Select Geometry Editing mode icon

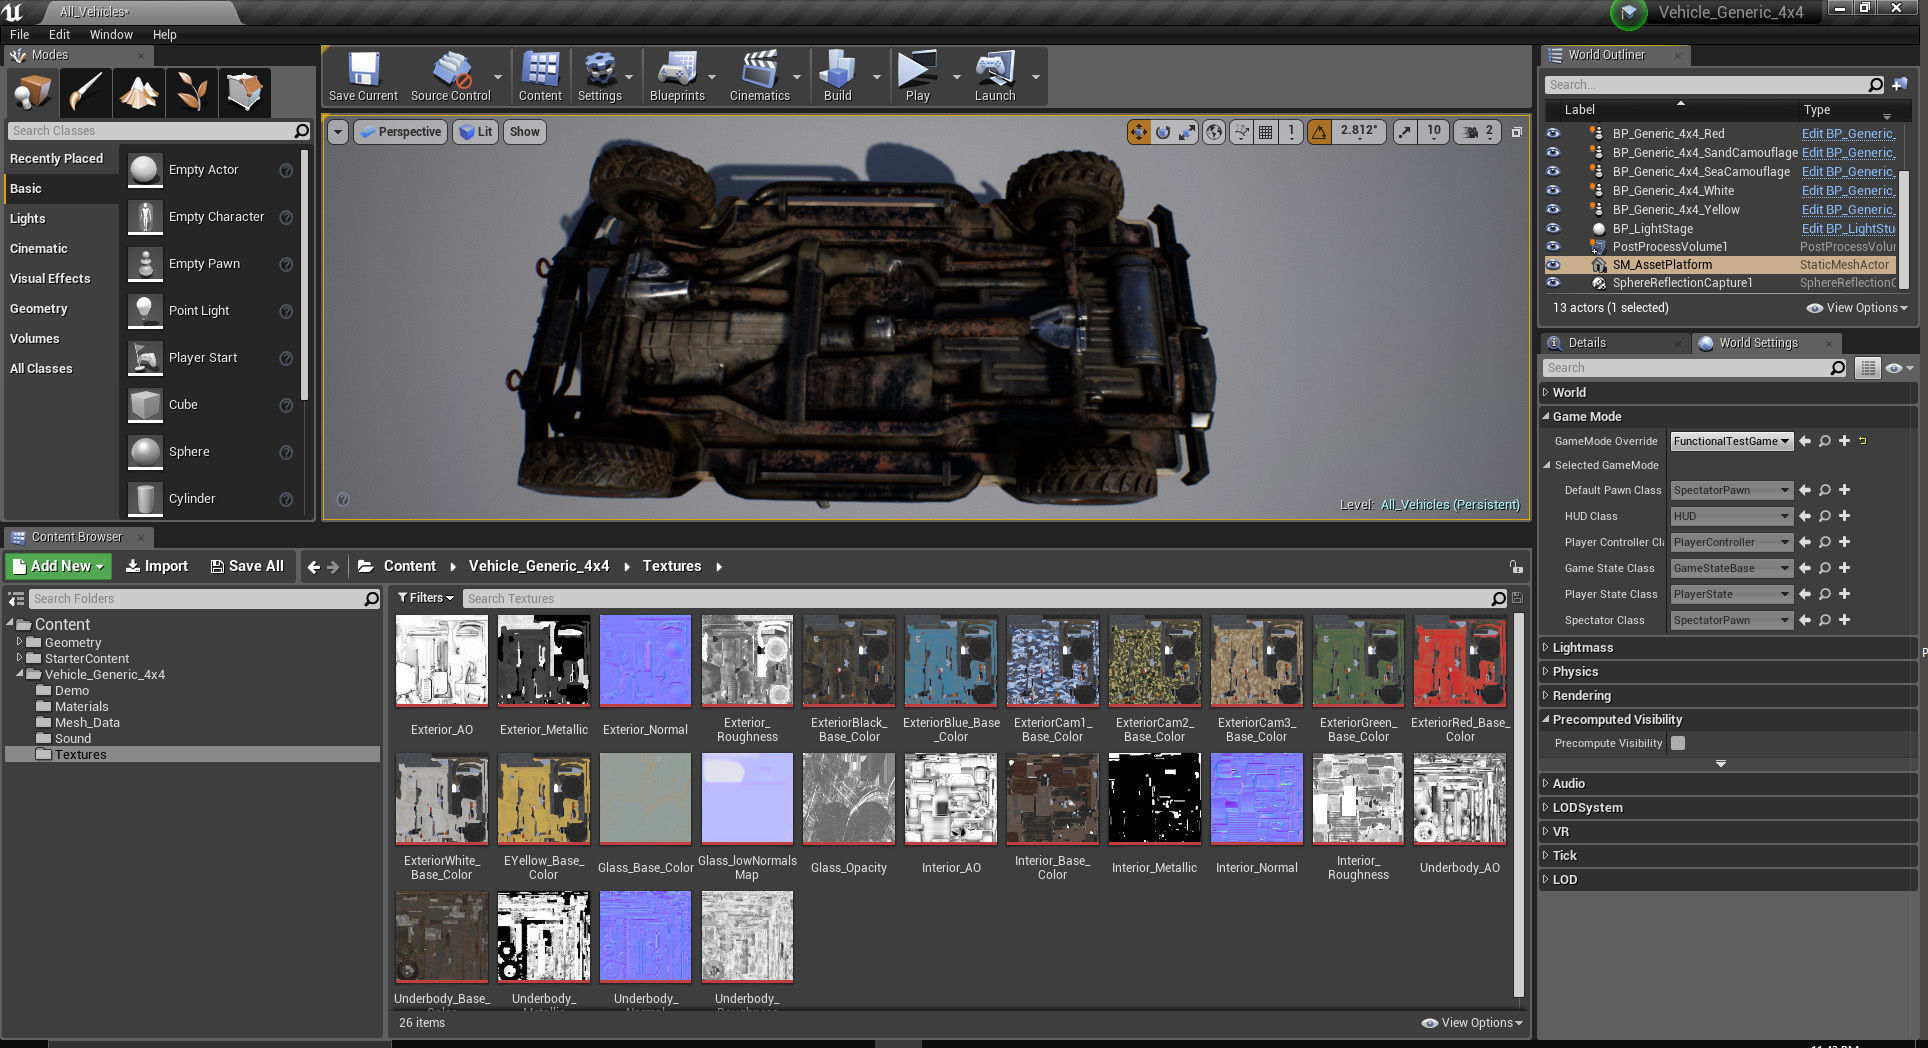[x=245, y=92]
